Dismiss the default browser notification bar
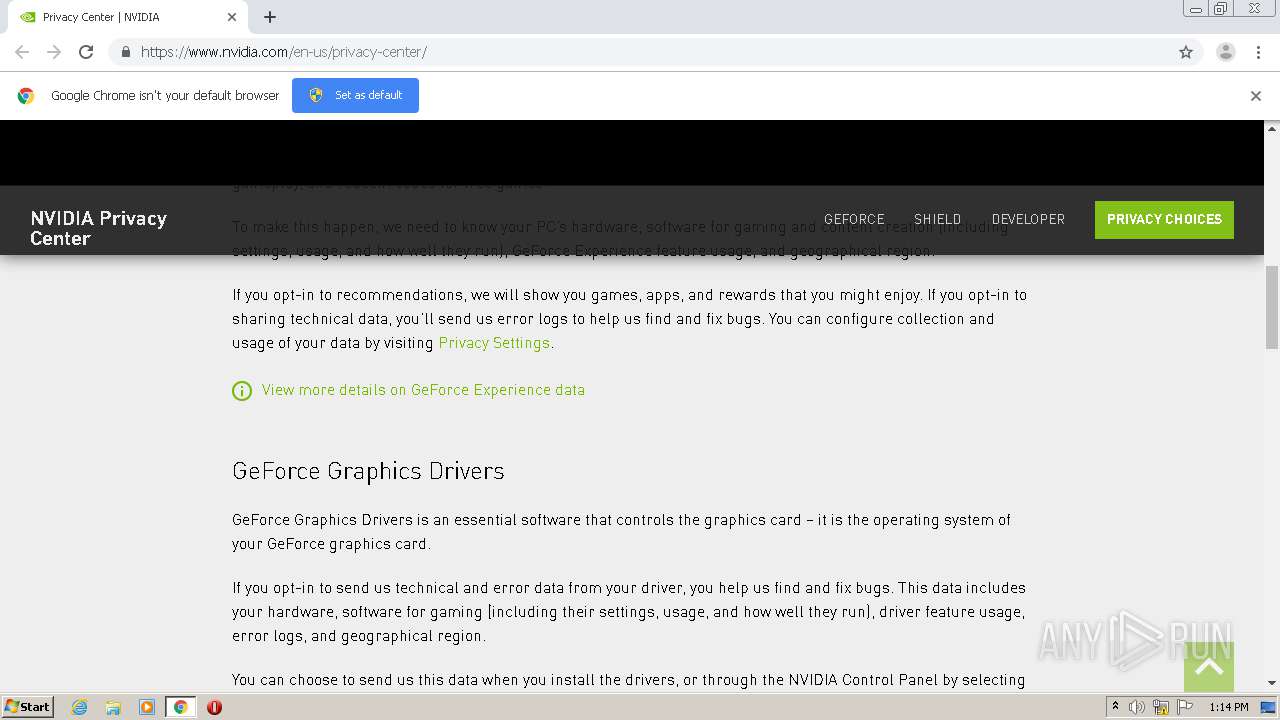The width and height of the screenshot is (1280, 720). click(1256, 96)
